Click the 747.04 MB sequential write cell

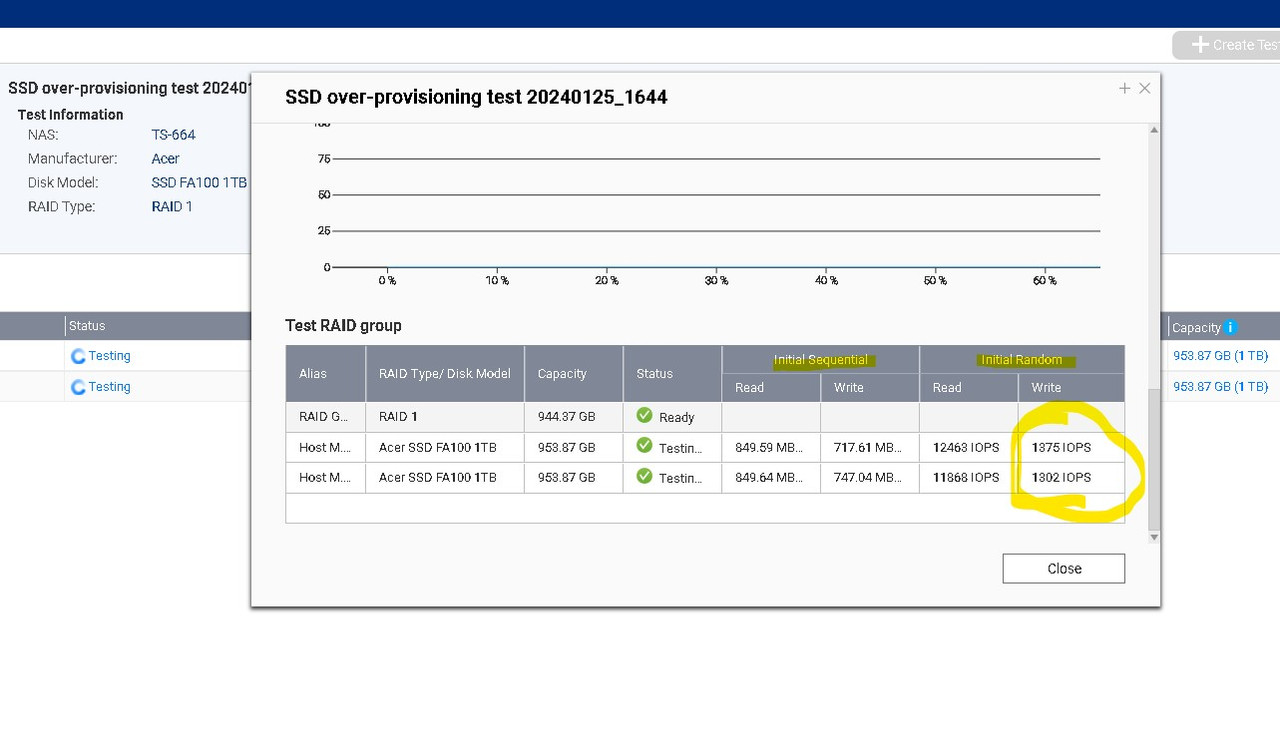[x=870, y=478]
